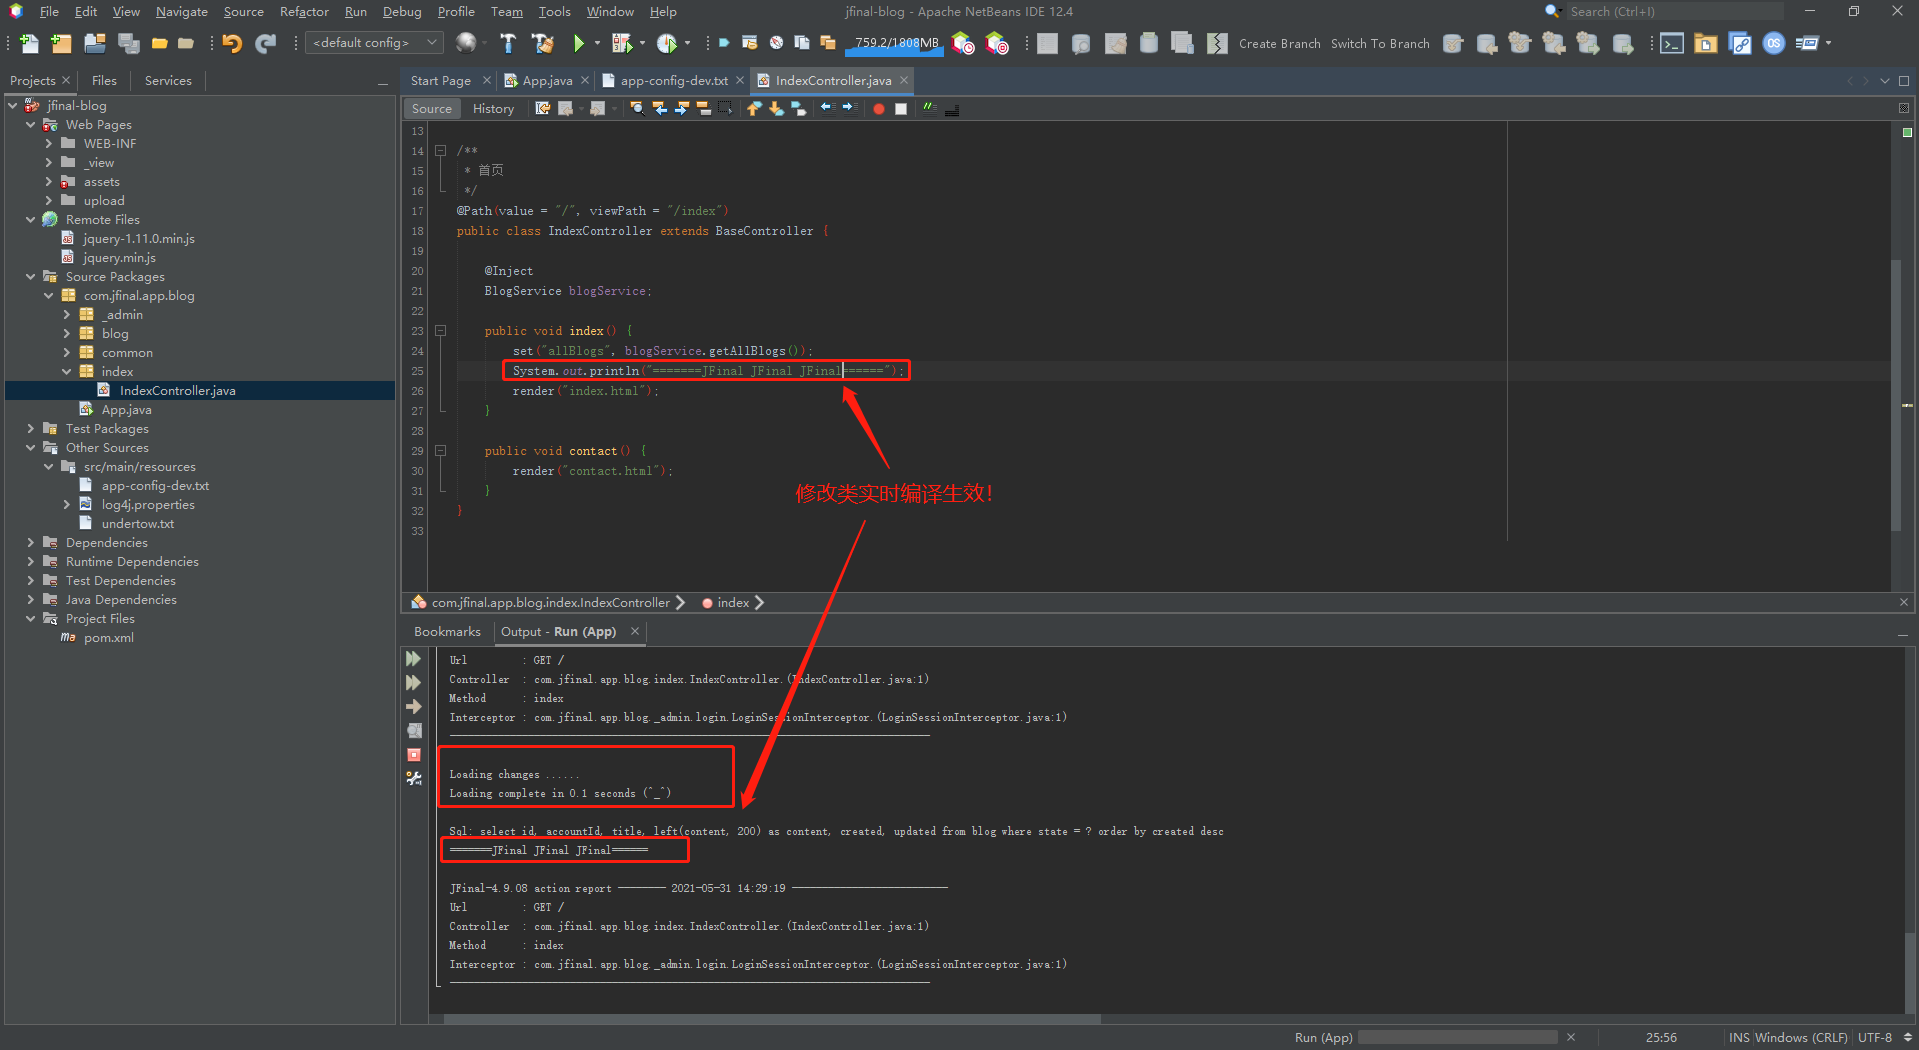The image size is (1919, 1050).
Task: Close the IndexController.java tab
Action: coord(904,80)
